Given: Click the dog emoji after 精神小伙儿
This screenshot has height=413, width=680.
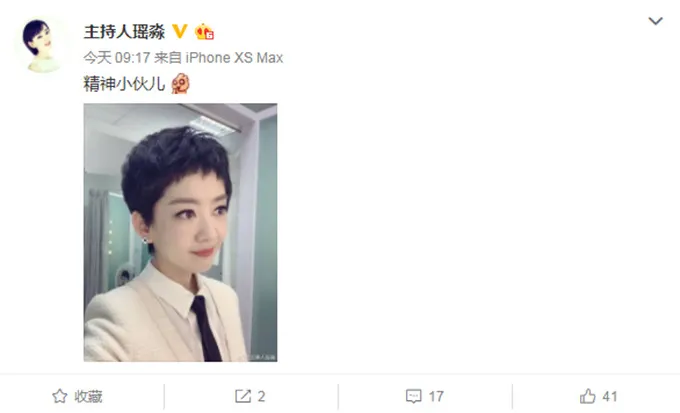Looking at the screenshot, I should point(180,83).
